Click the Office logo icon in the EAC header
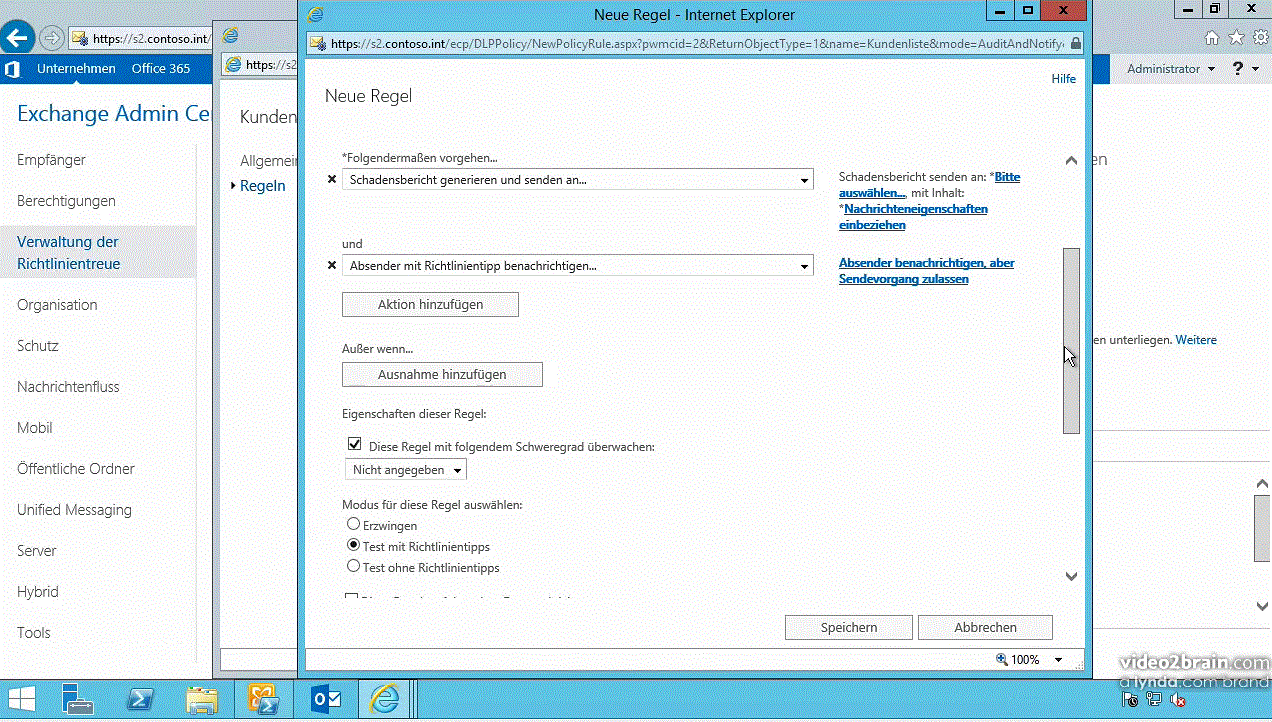 [13, 69]
